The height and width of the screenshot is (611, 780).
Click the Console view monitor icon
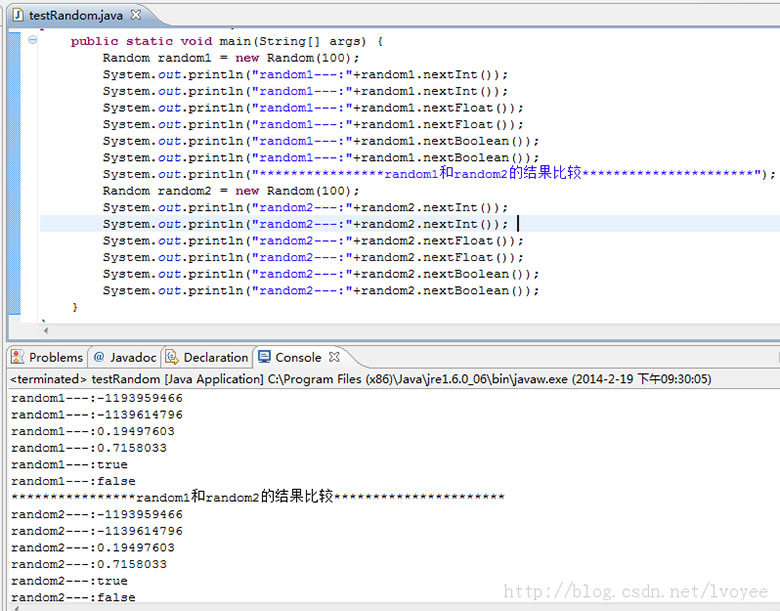click(x=264, y=357)
